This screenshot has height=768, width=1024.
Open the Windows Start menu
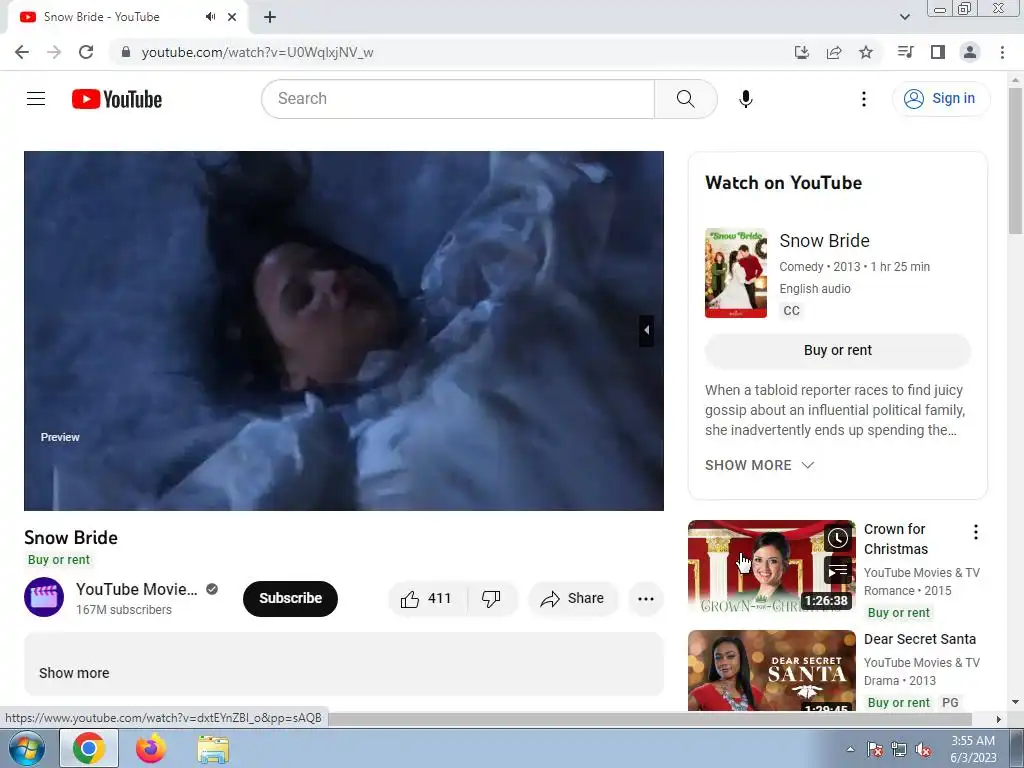coord(27,748)
